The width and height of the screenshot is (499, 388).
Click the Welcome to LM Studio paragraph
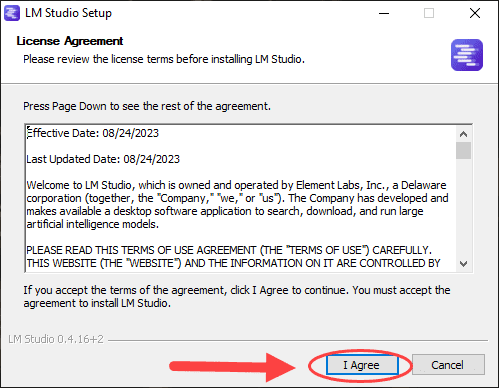[237, 205]
